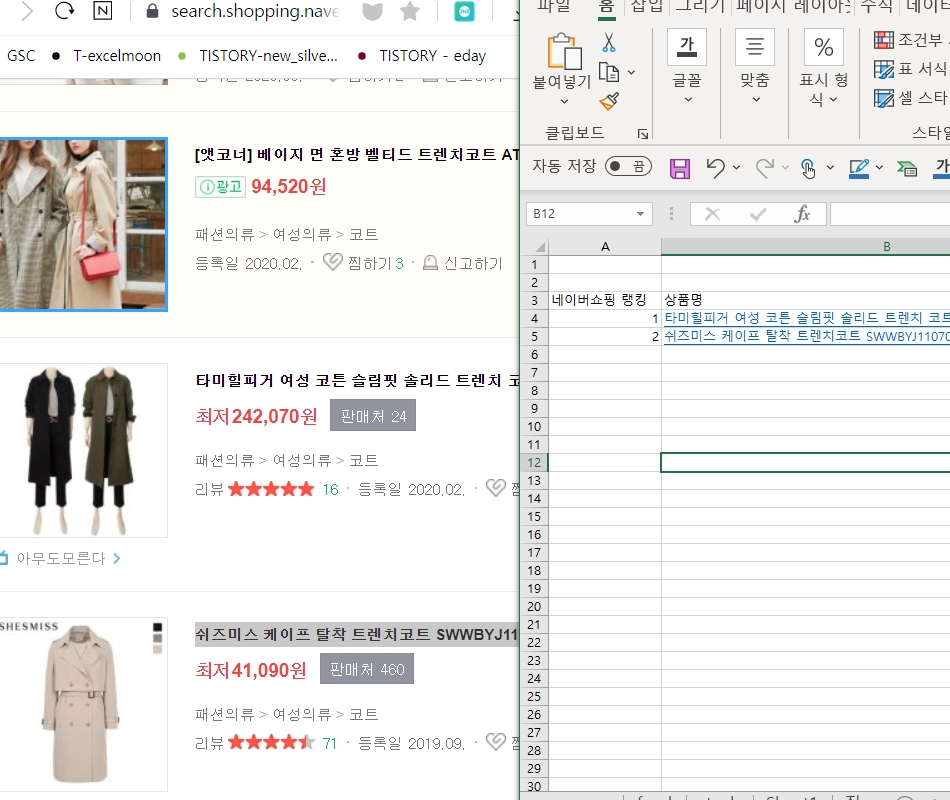The height and width of the screenshot is (800, 950).
Task: Open the 타미힐피거 product title link in browser
Action: point(357,381)
